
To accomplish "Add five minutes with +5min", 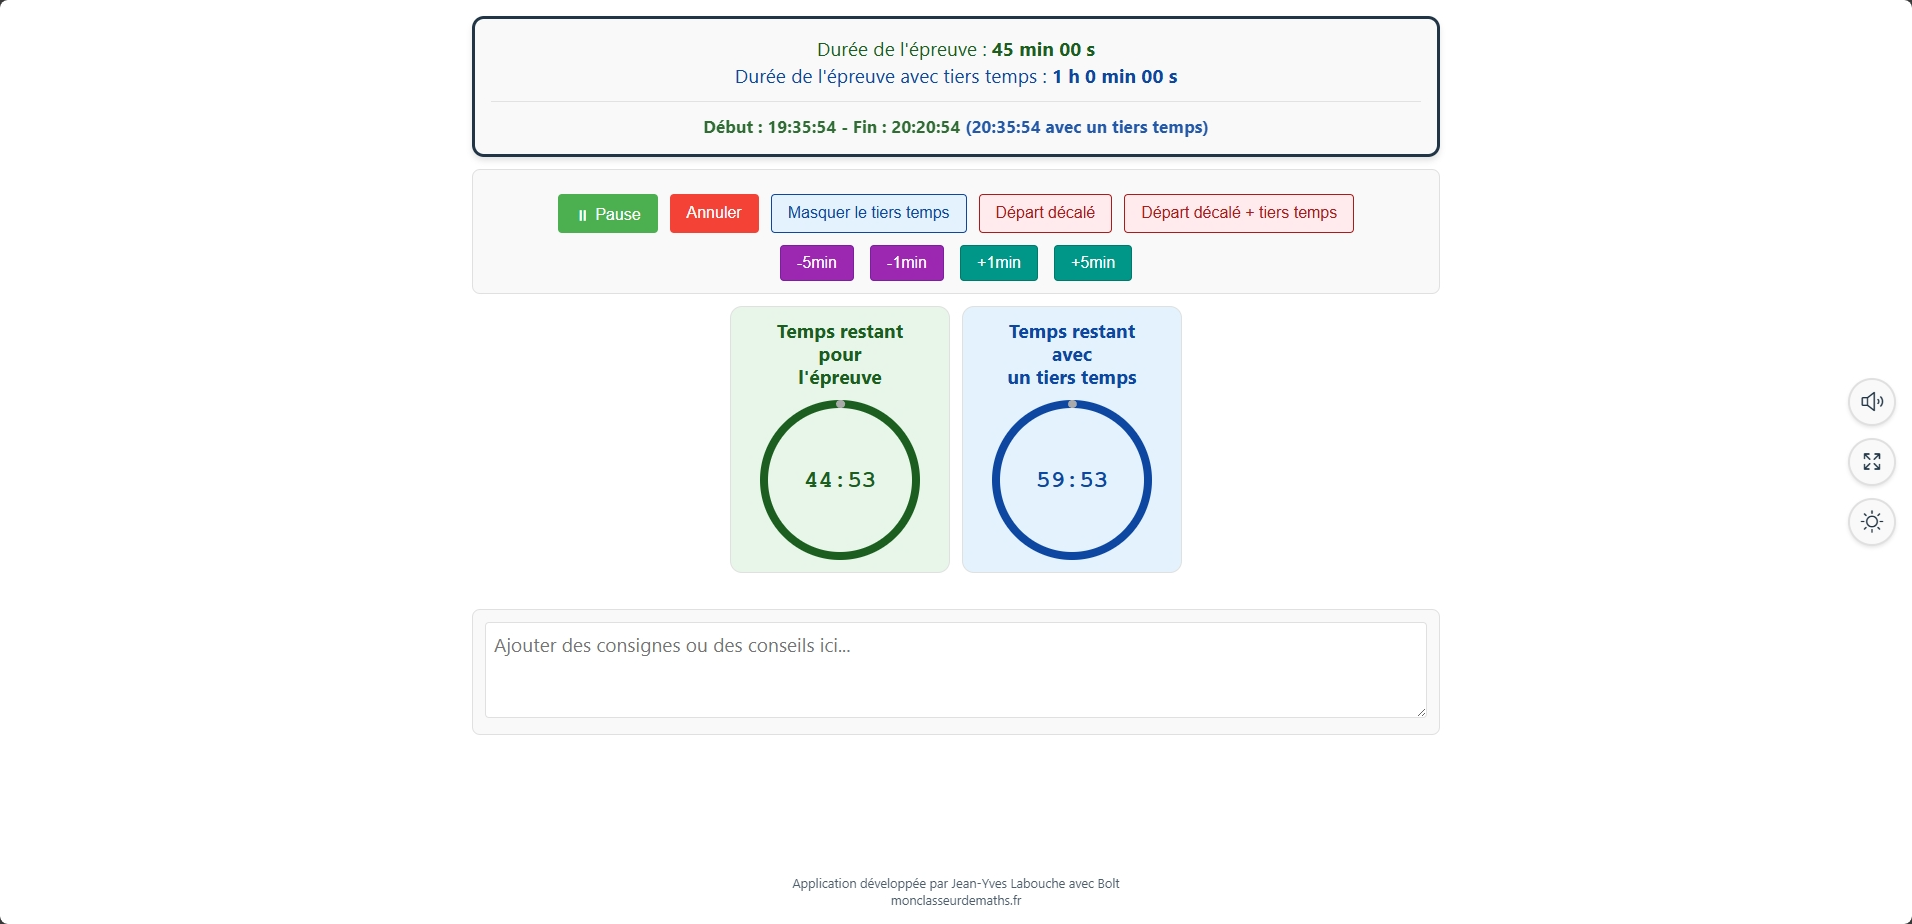I will (1092, 263).
